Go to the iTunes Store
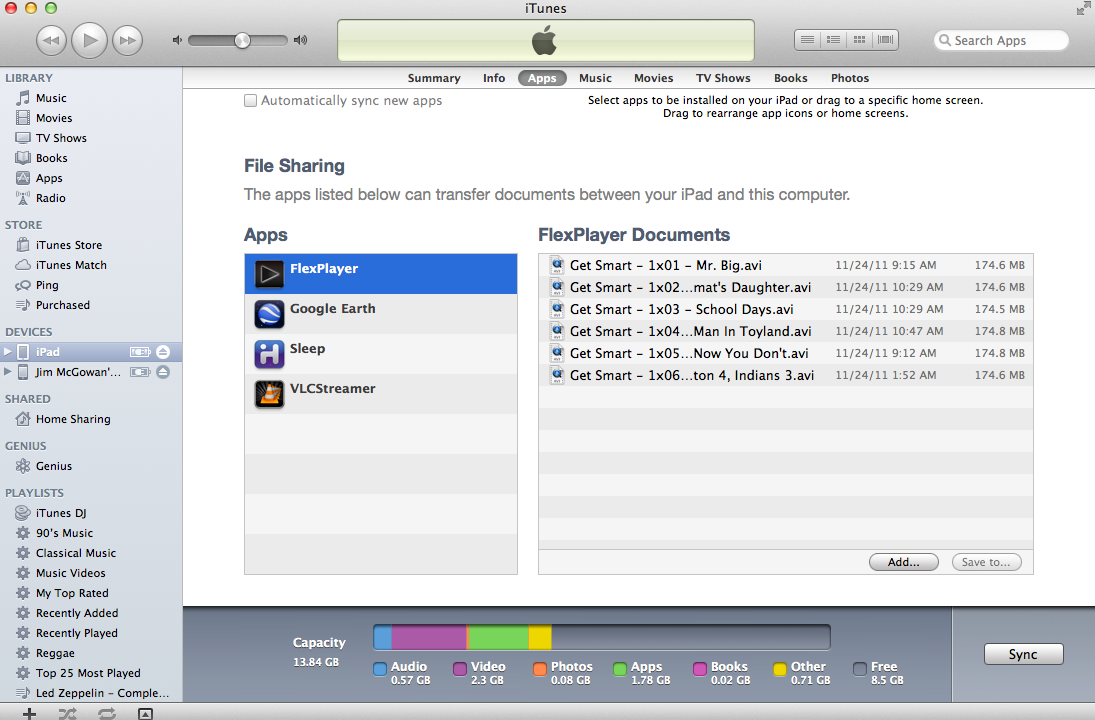Image resolution: width=1095 pixels, height=720 pixels. [91, 245]
